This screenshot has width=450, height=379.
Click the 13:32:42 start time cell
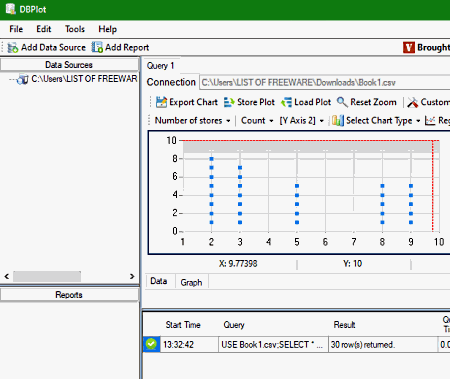coord(189,344)
